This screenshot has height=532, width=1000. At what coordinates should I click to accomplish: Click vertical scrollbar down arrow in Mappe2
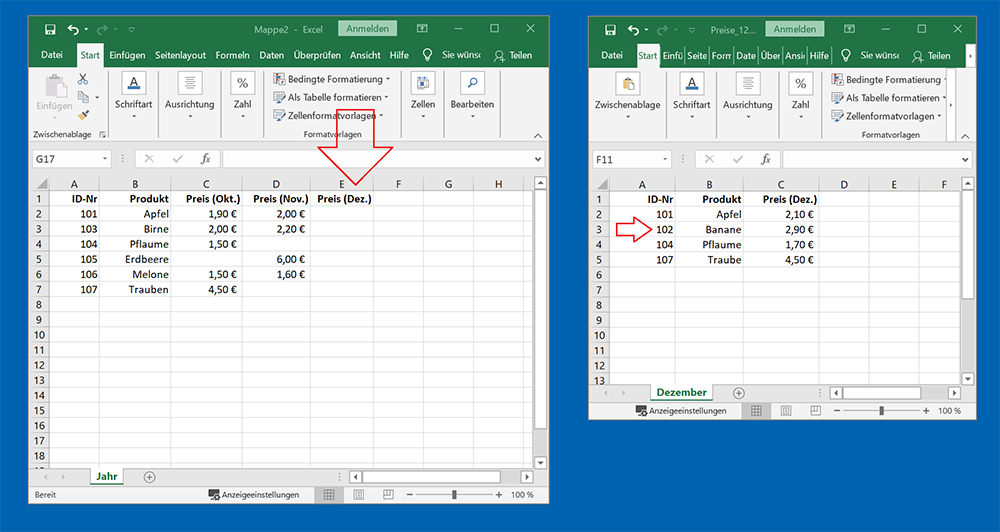click(x=541, y=463)
